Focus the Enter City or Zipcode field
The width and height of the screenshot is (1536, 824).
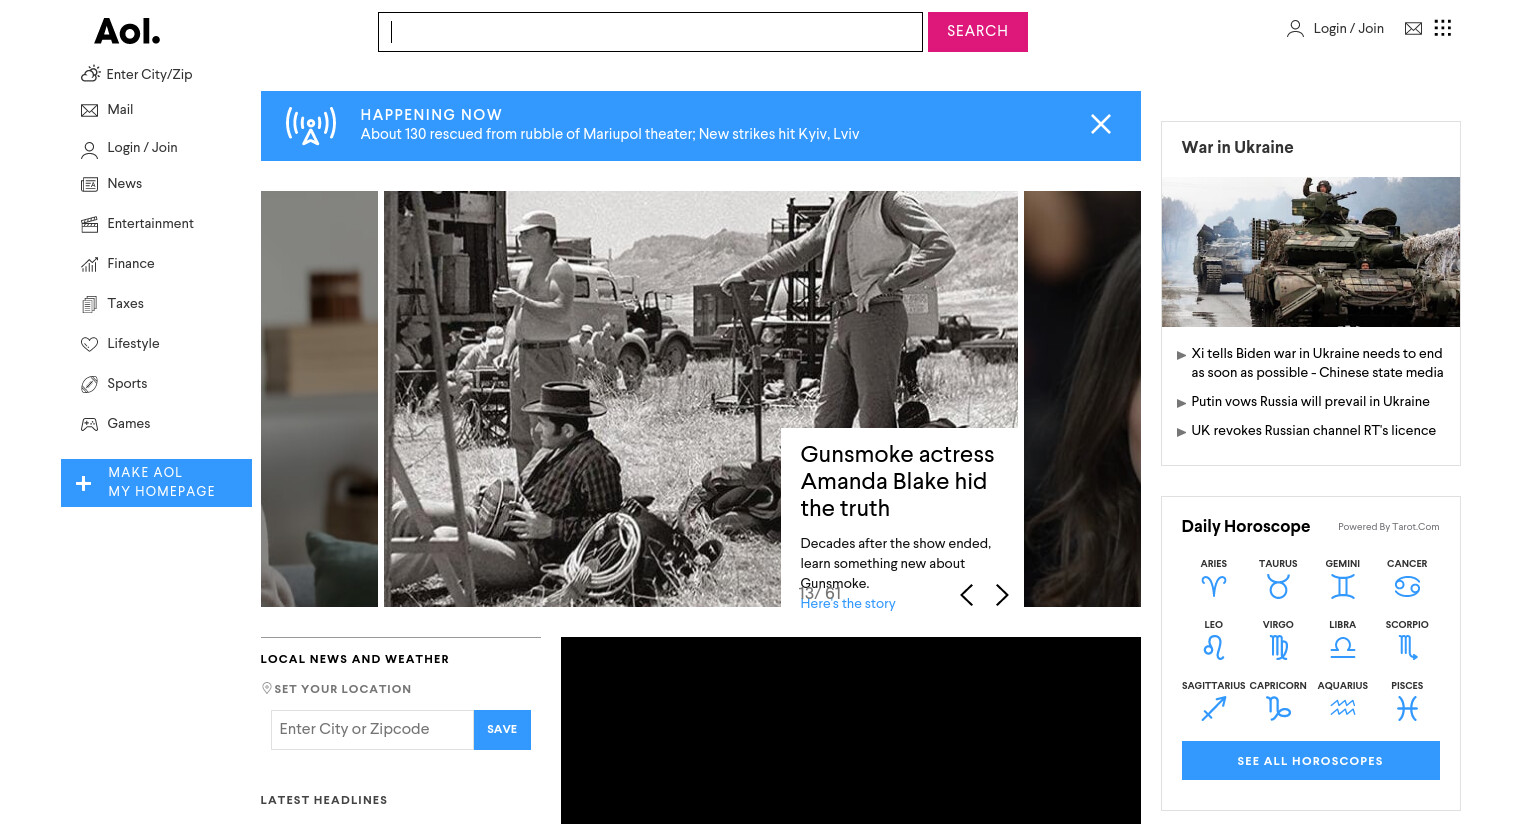(372, 730)
